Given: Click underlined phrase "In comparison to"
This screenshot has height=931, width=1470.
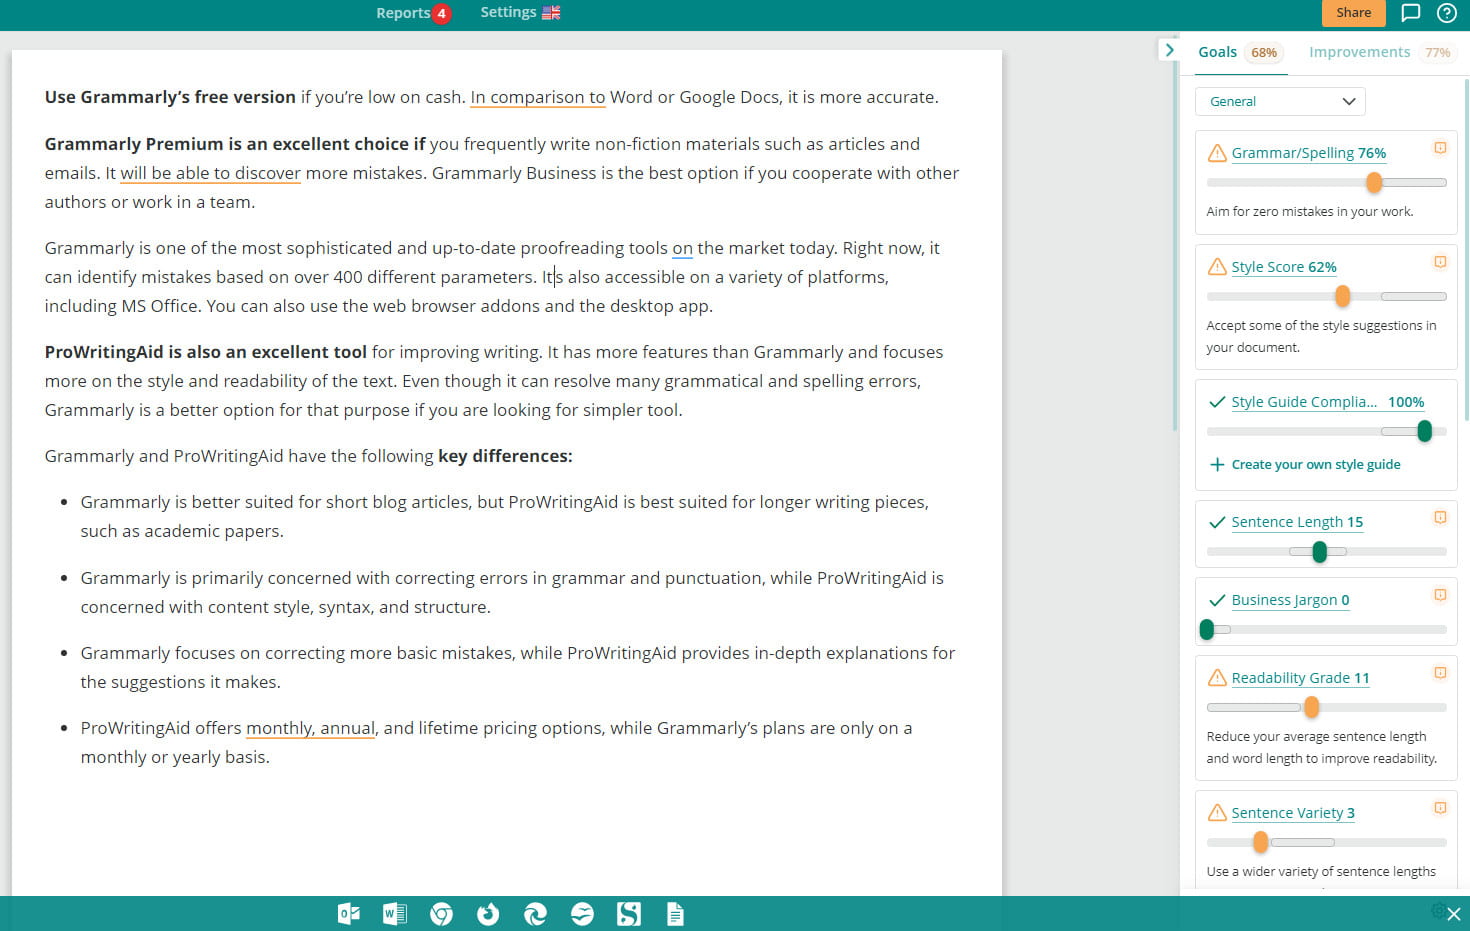Looking at the screenshot, I should [x=538, y=97].
